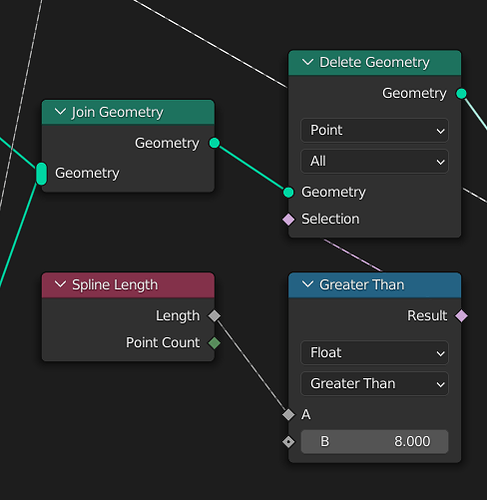The width and height of the screenshot is (487, 500).
Task: Click the Point Count output socket
Action: (x=214, y=343)
